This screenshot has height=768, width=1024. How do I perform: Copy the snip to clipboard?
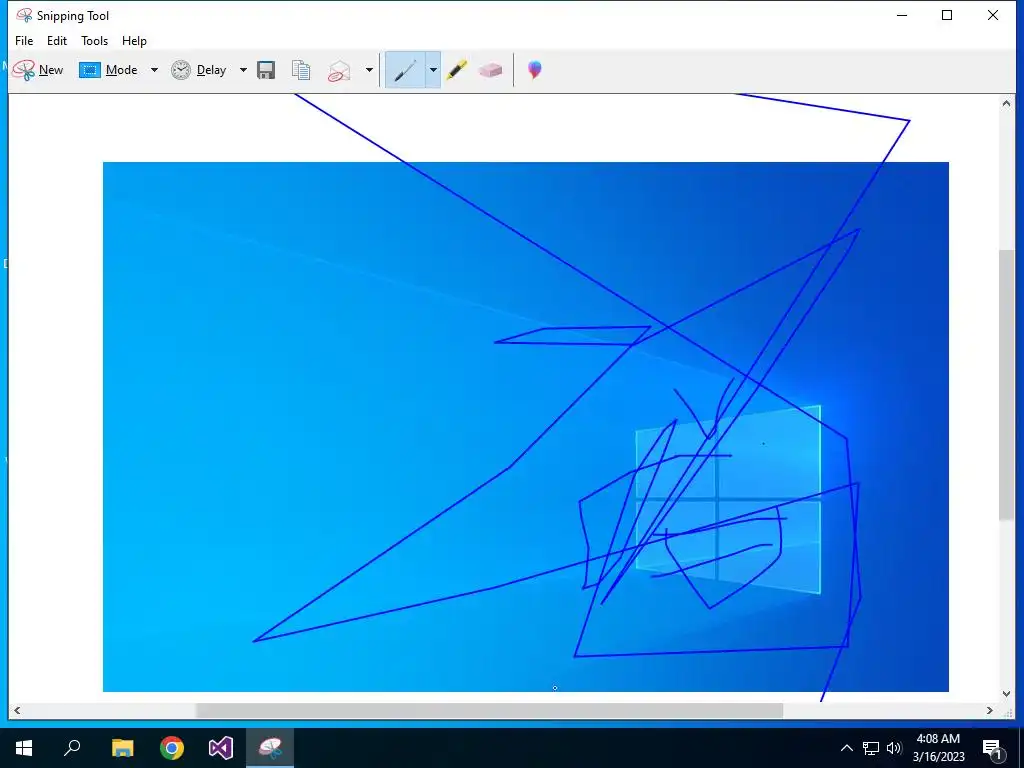pos(301,70)
